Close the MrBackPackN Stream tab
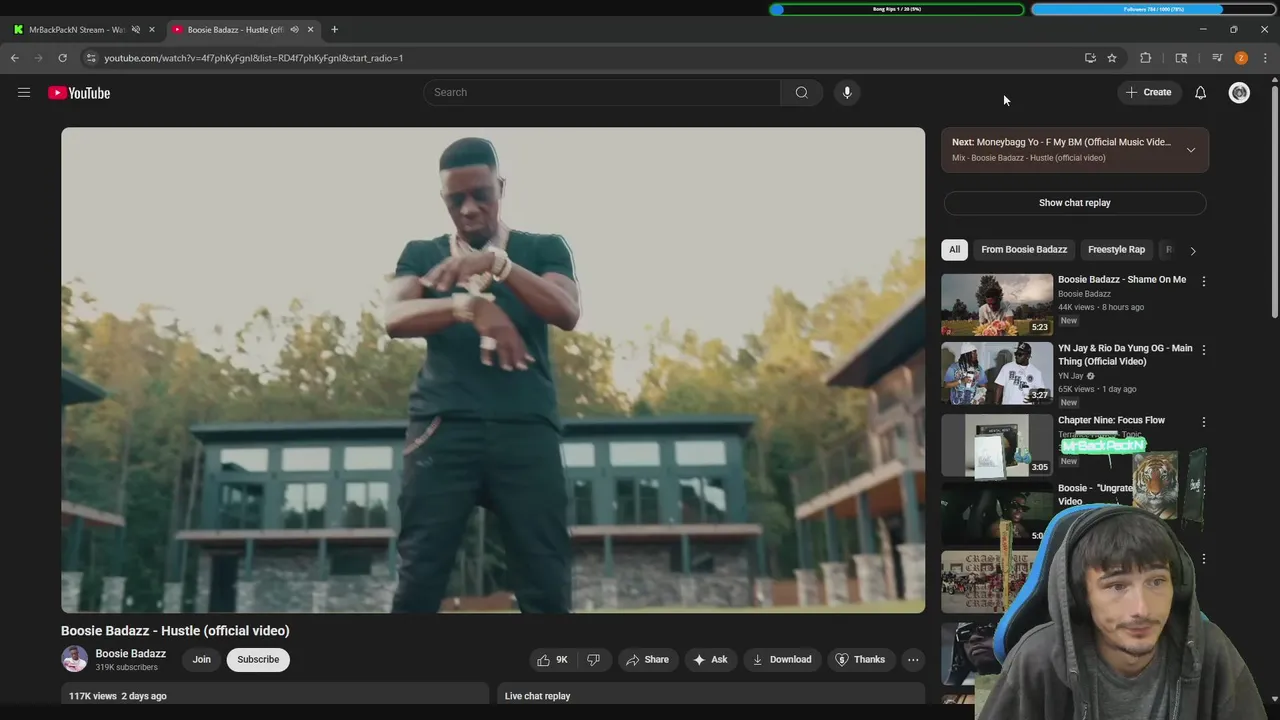The image size is (1280, 720). pyautogui.click(x=152, y=29)
